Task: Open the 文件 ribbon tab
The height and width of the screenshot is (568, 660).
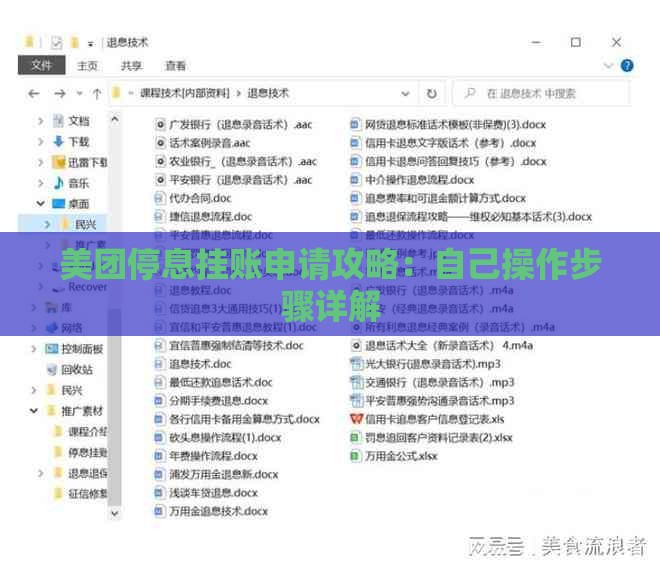Action: (42, 65)
